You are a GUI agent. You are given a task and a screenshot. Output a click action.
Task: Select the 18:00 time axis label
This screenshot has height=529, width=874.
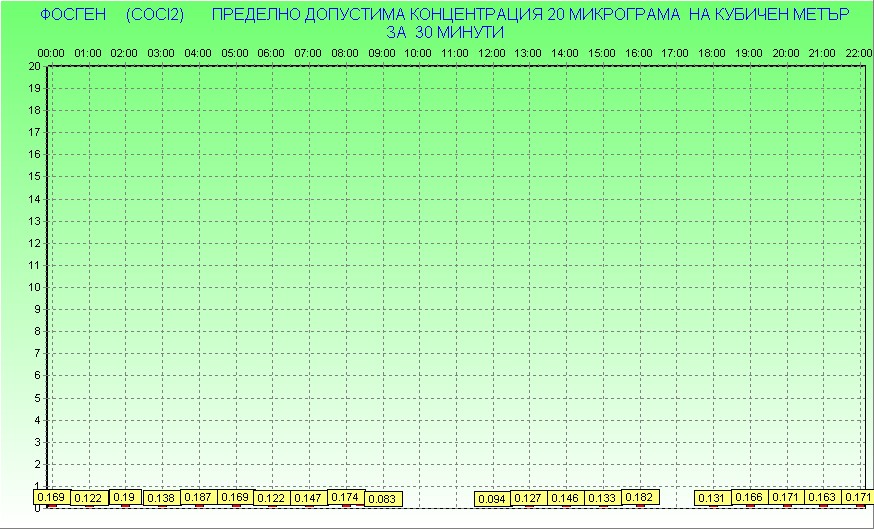pos(712,54)
